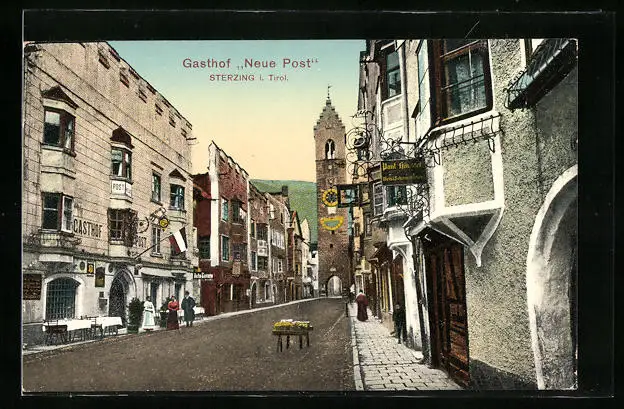Click the "STERZING i. Tirol" caption
The image size is (624, 409).
250,77
